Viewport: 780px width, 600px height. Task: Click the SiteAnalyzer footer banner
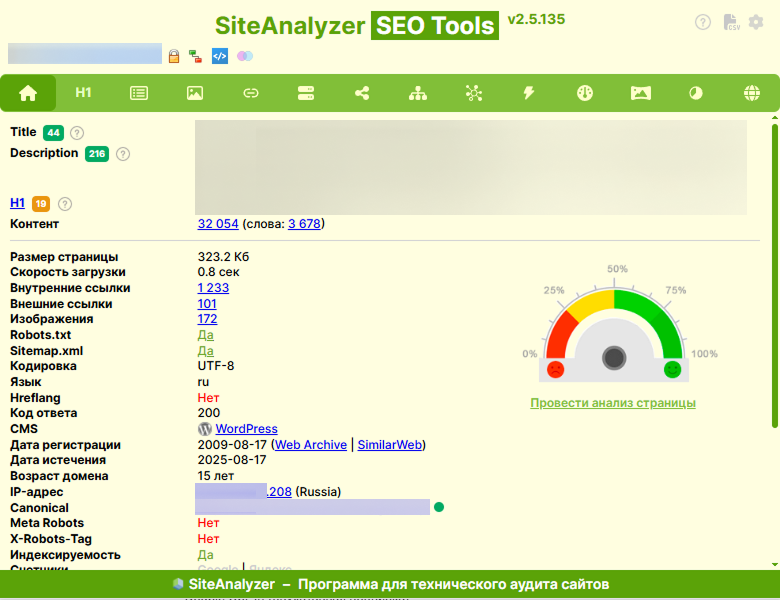390,584
